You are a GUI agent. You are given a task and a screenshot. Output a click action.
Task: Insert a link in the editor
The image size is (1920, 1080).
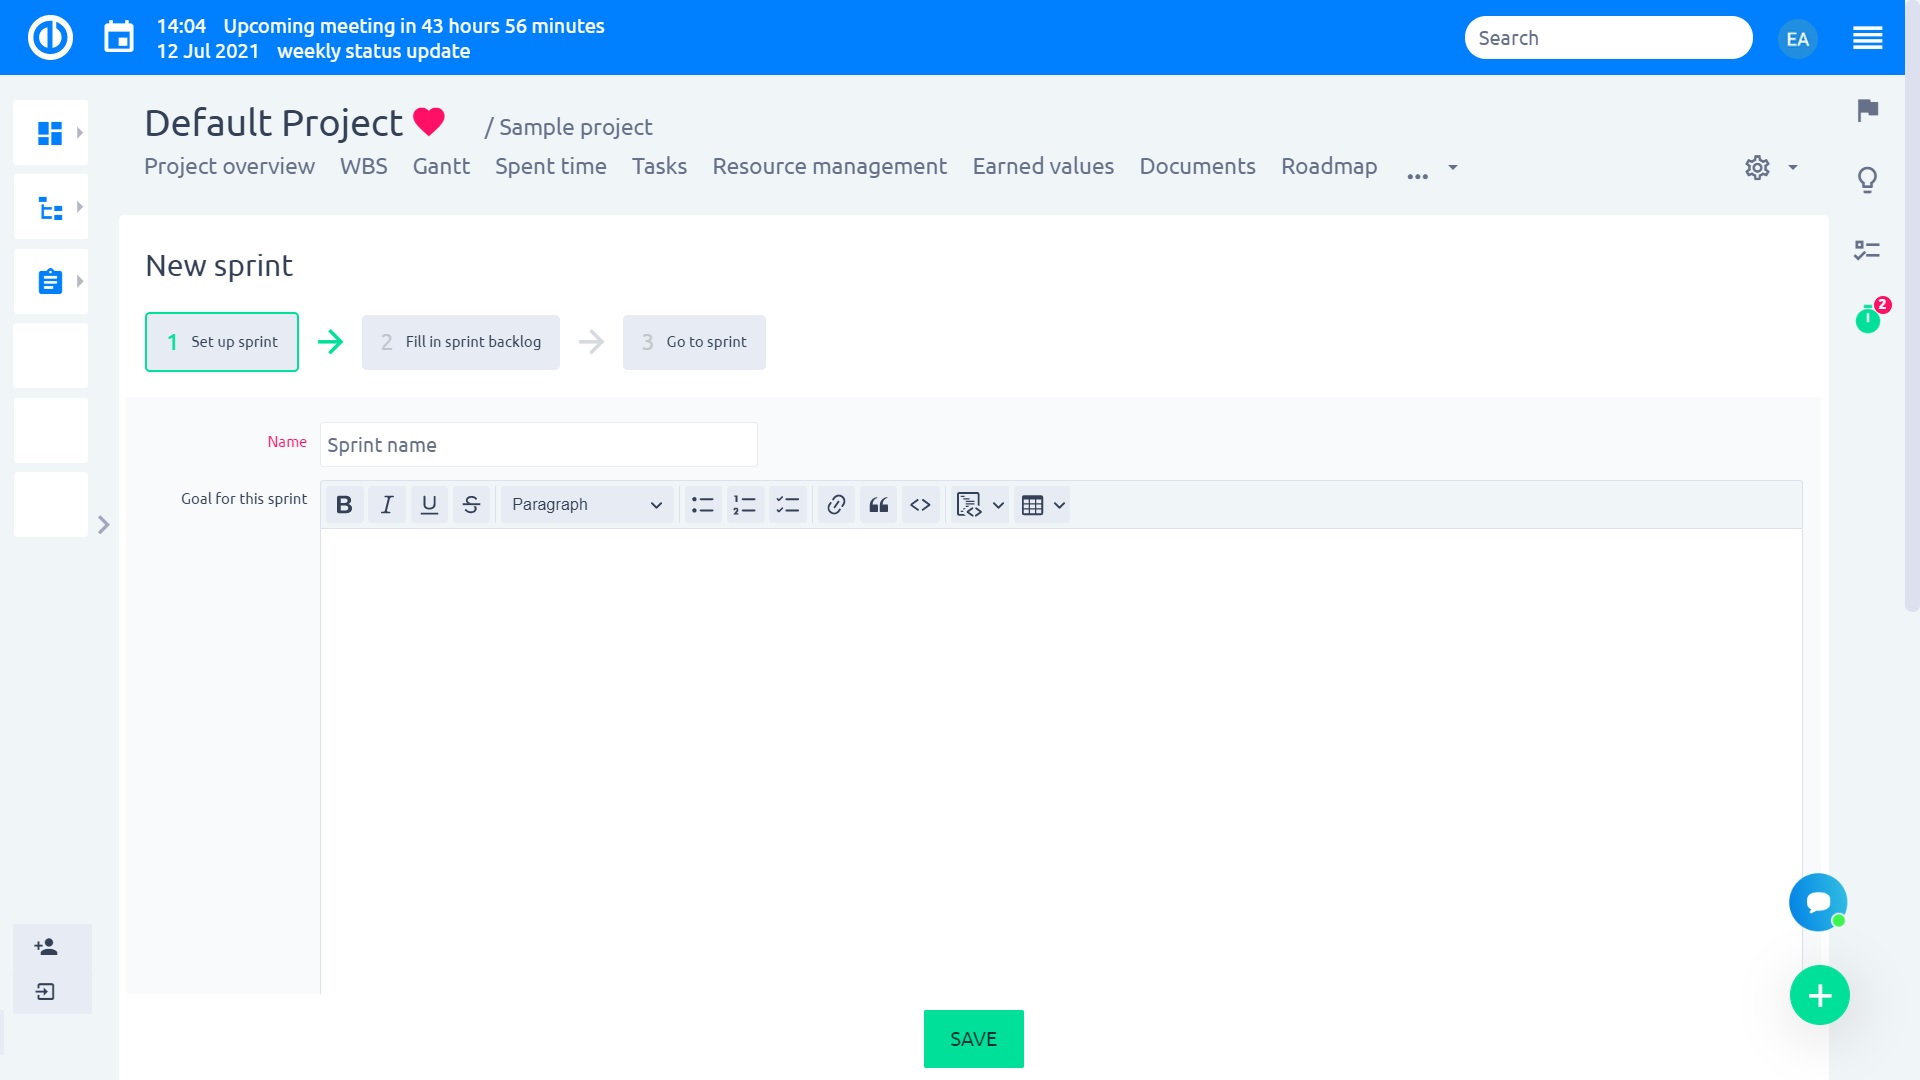pos(837,505)
